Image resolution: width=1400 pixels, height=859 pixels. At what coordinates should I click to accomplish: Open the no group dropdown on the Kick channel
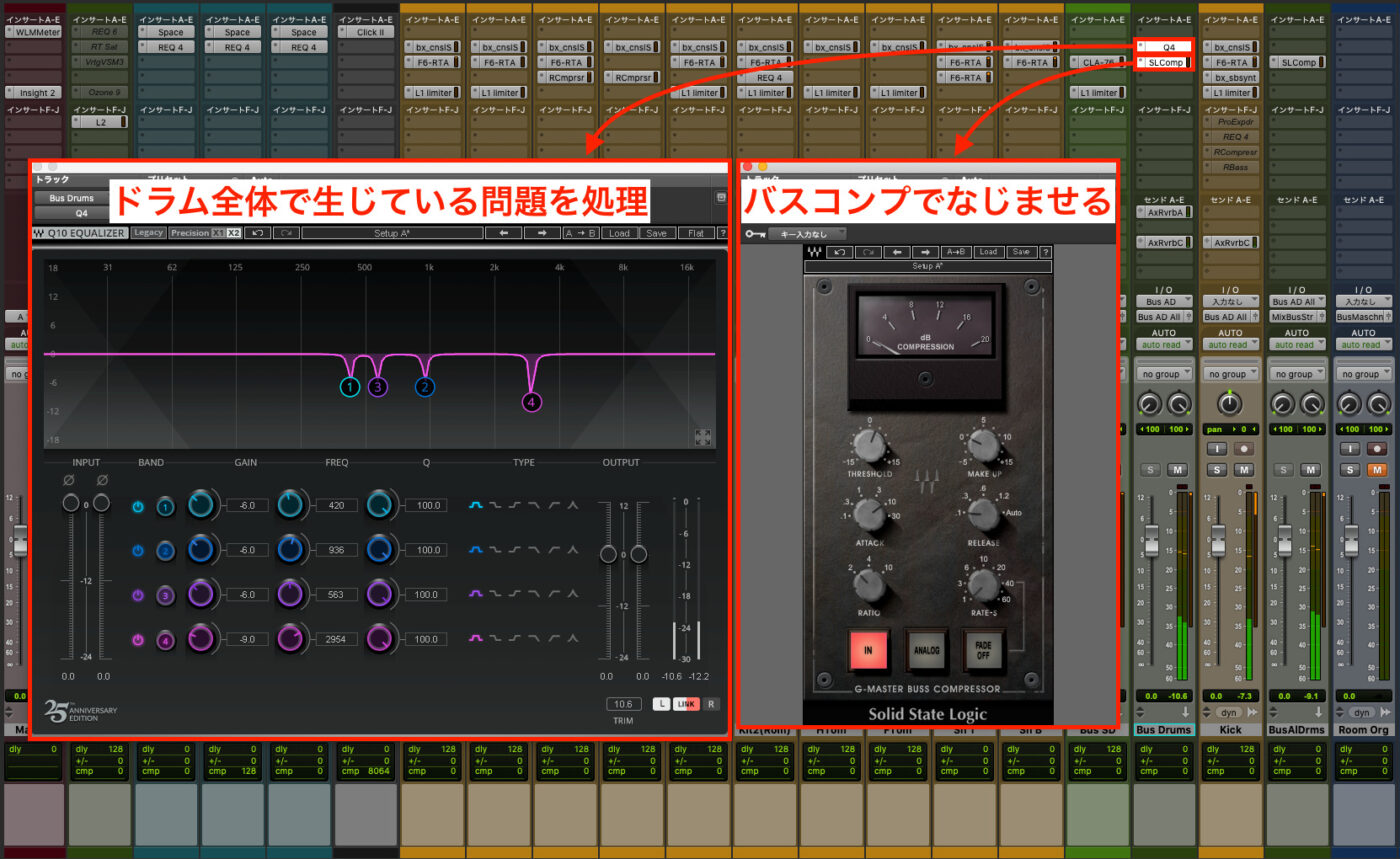tap(1231, 374)
